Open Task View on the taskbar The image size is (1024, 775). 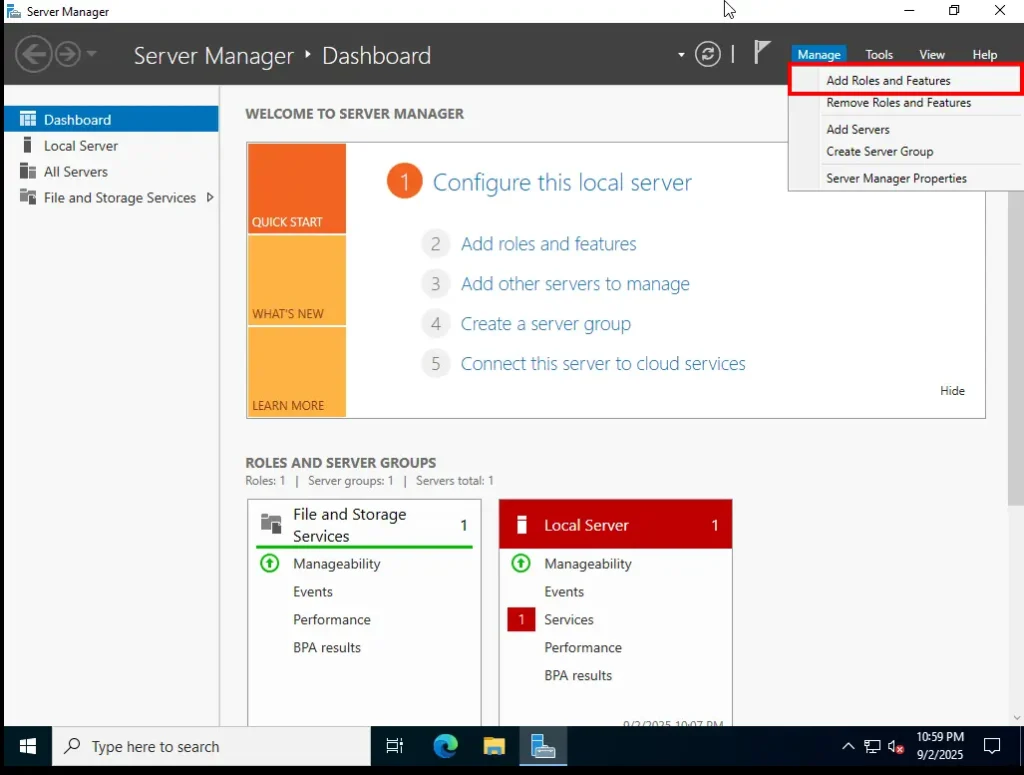pyautogui.click(x=394, y=746)
